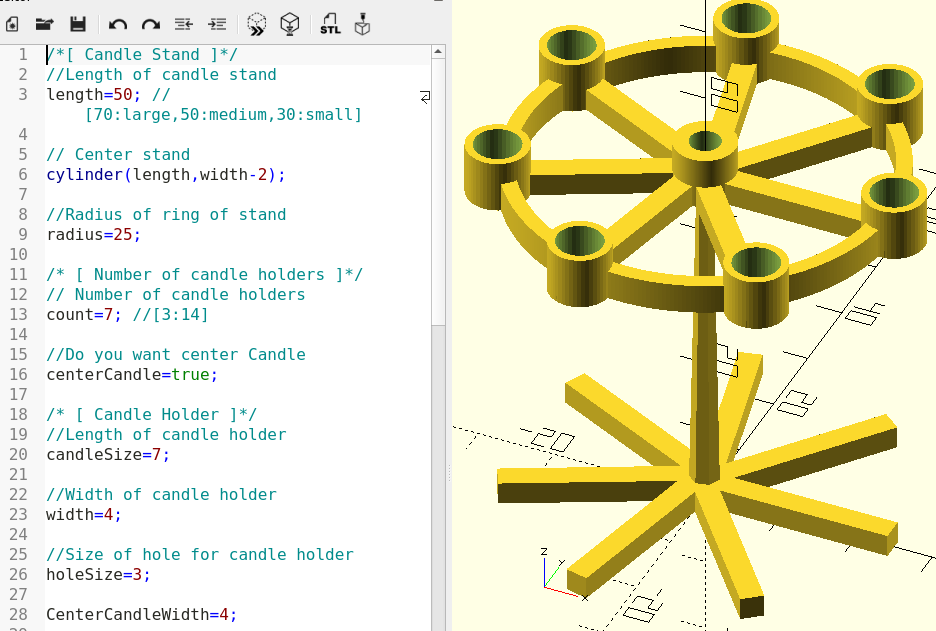Image resolution: width=936 pixels, height=631 pixels.
Task: Send the model to a 3D print service
Action: click(x=362, y=23)
